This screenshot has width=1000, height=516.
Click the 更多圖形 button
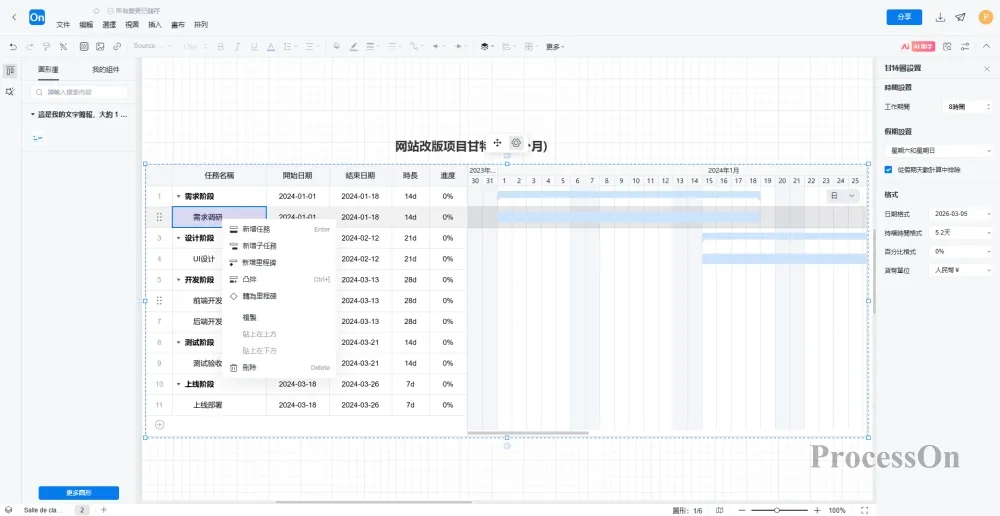pos(78,493)
